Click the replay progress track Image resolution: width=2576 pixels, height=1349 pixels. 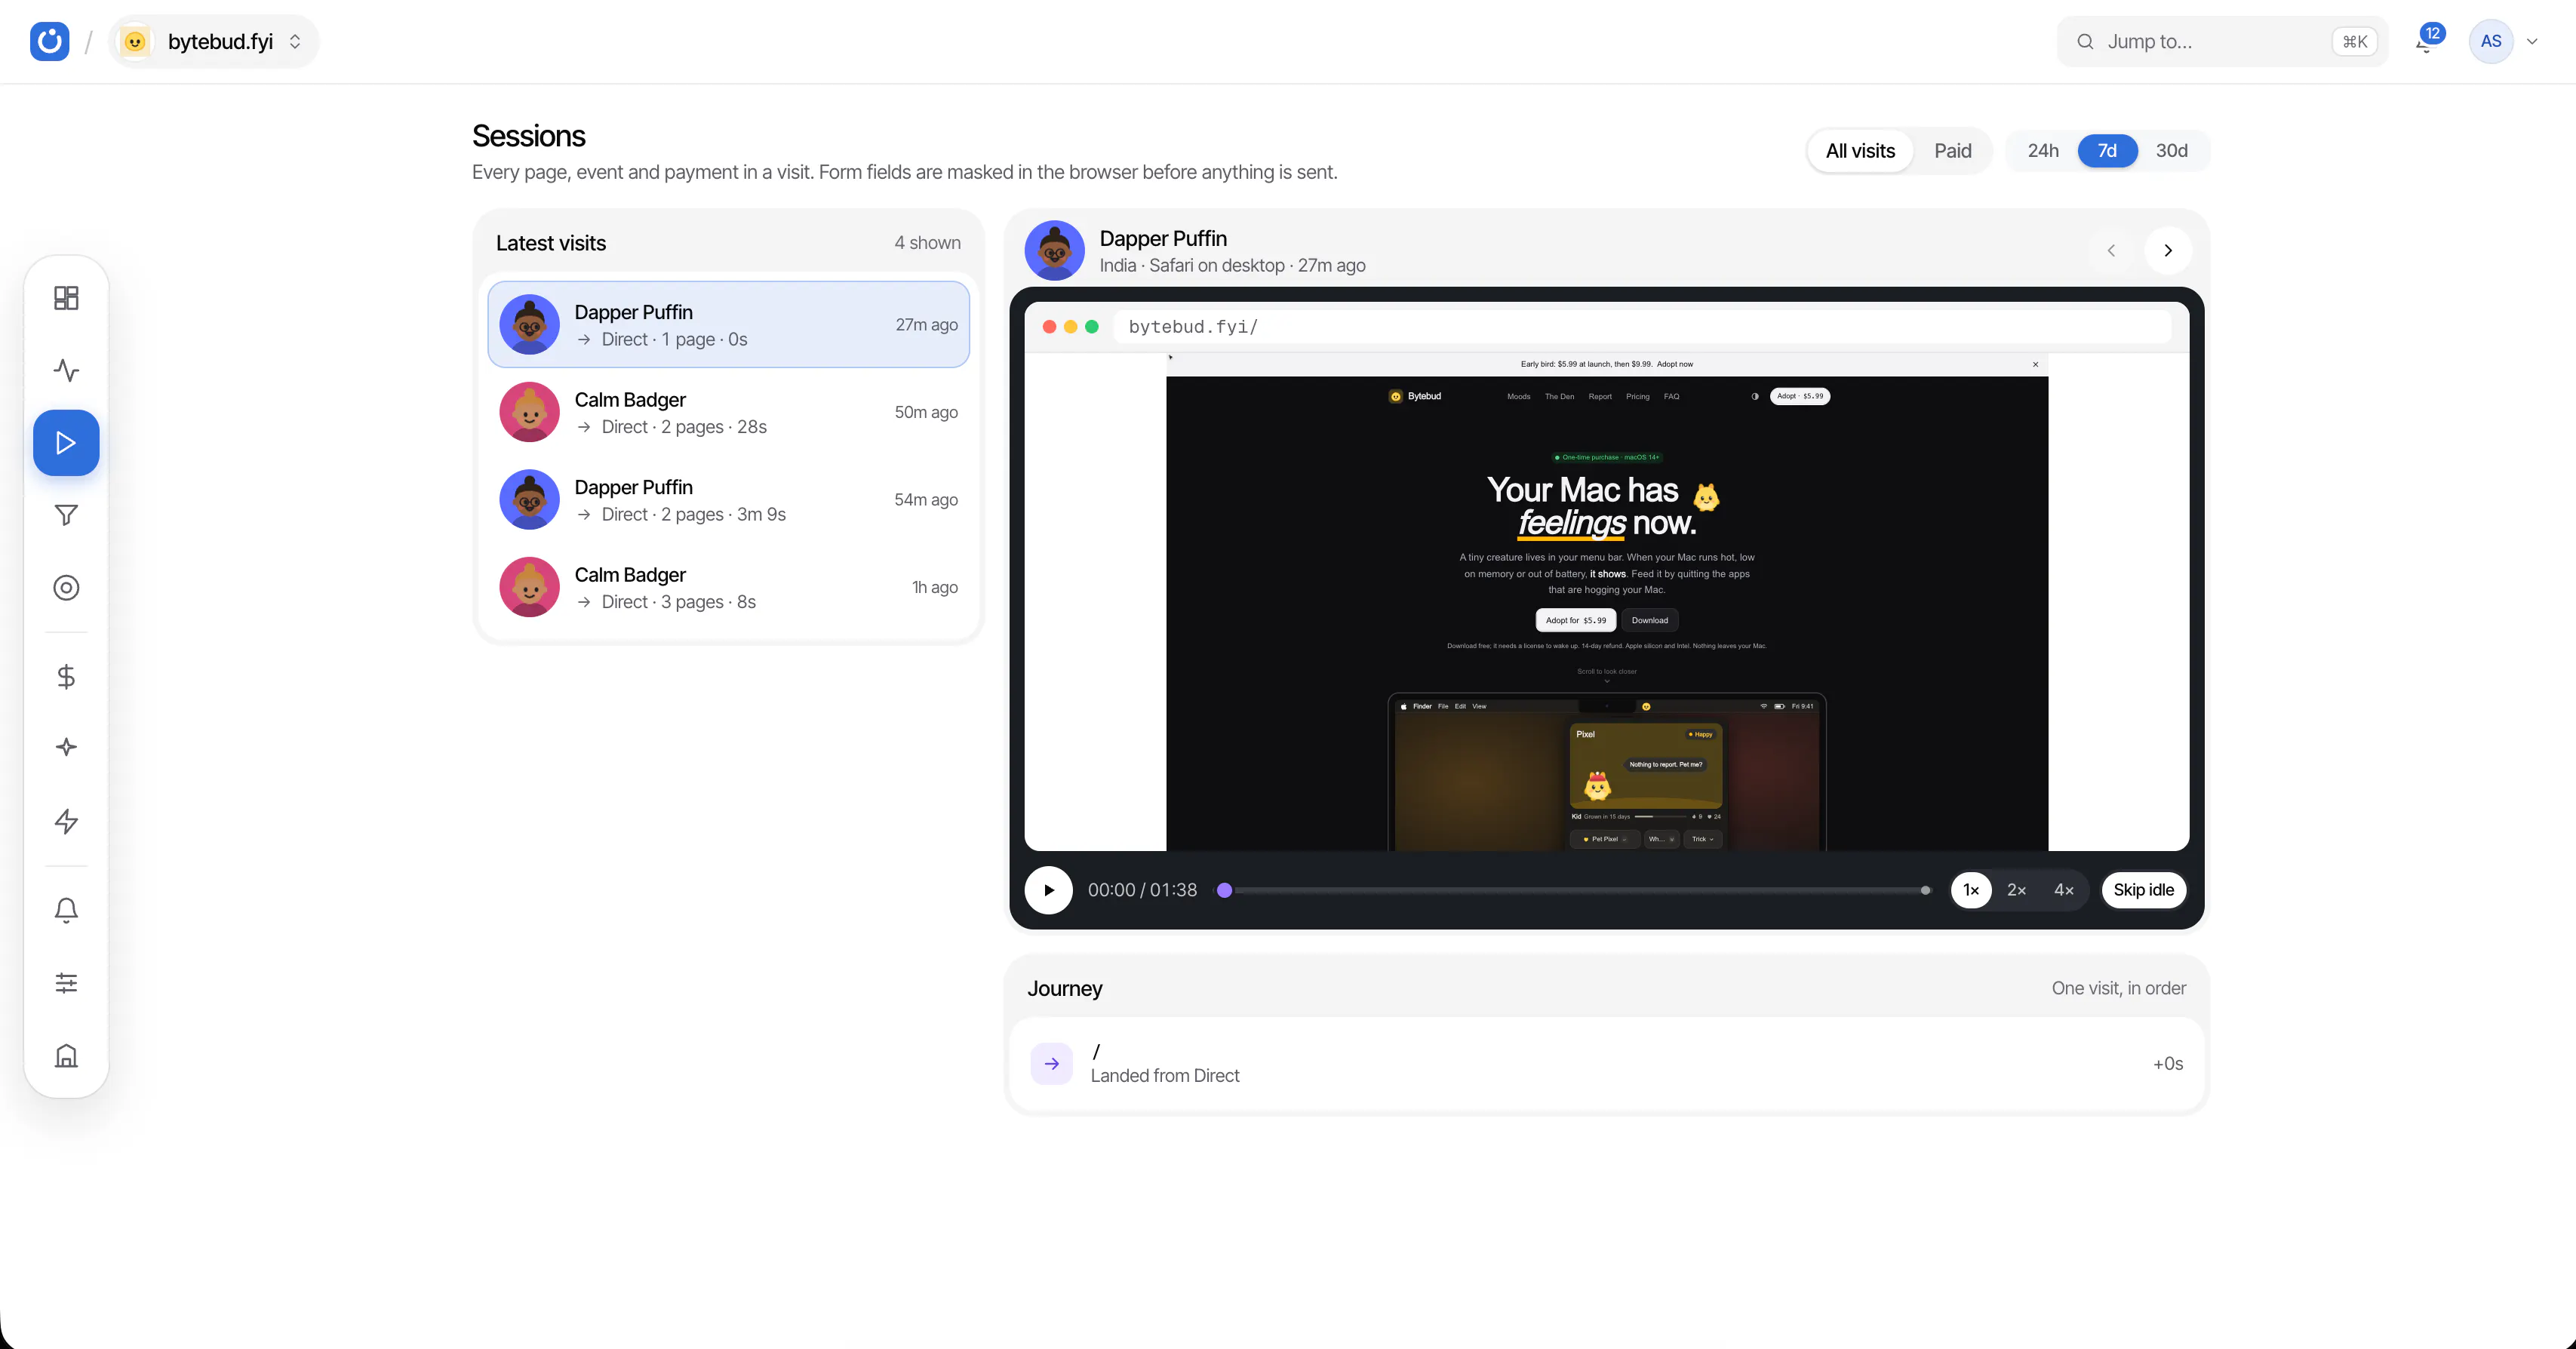coord(1574,890)
